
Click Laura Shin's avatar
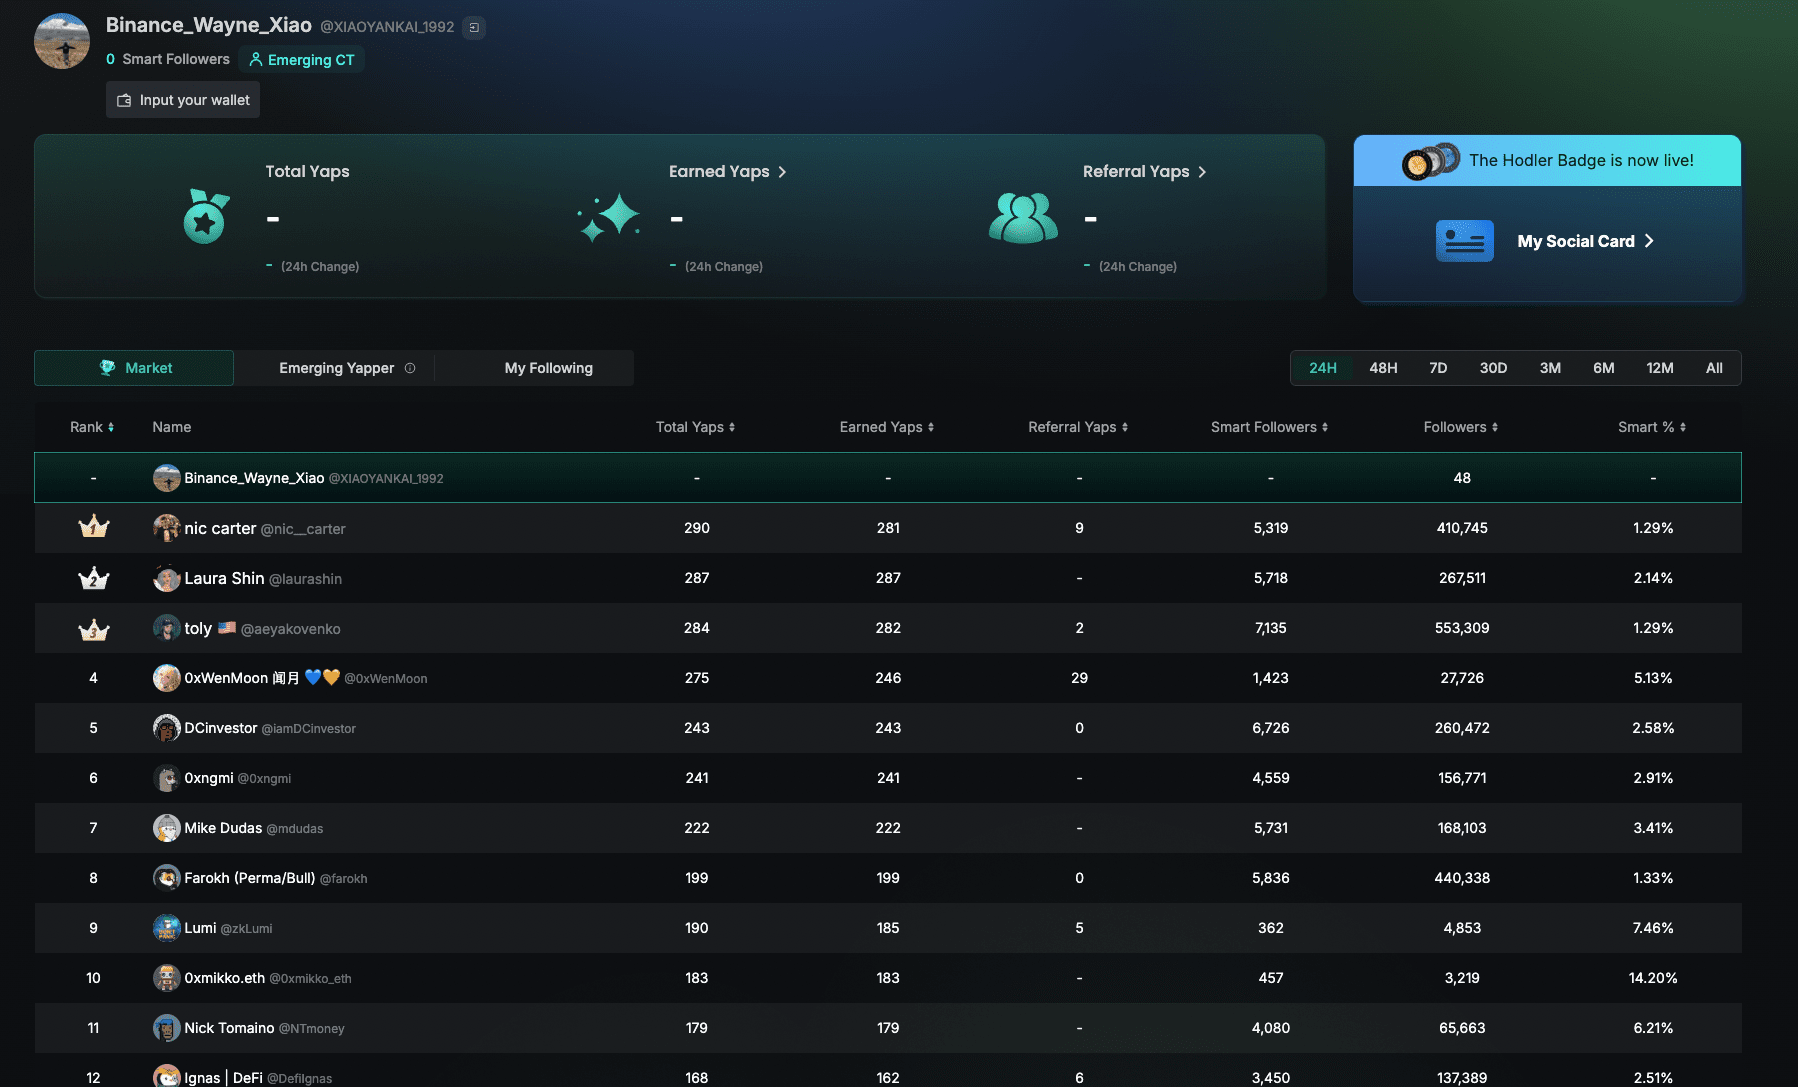(167, 578)
